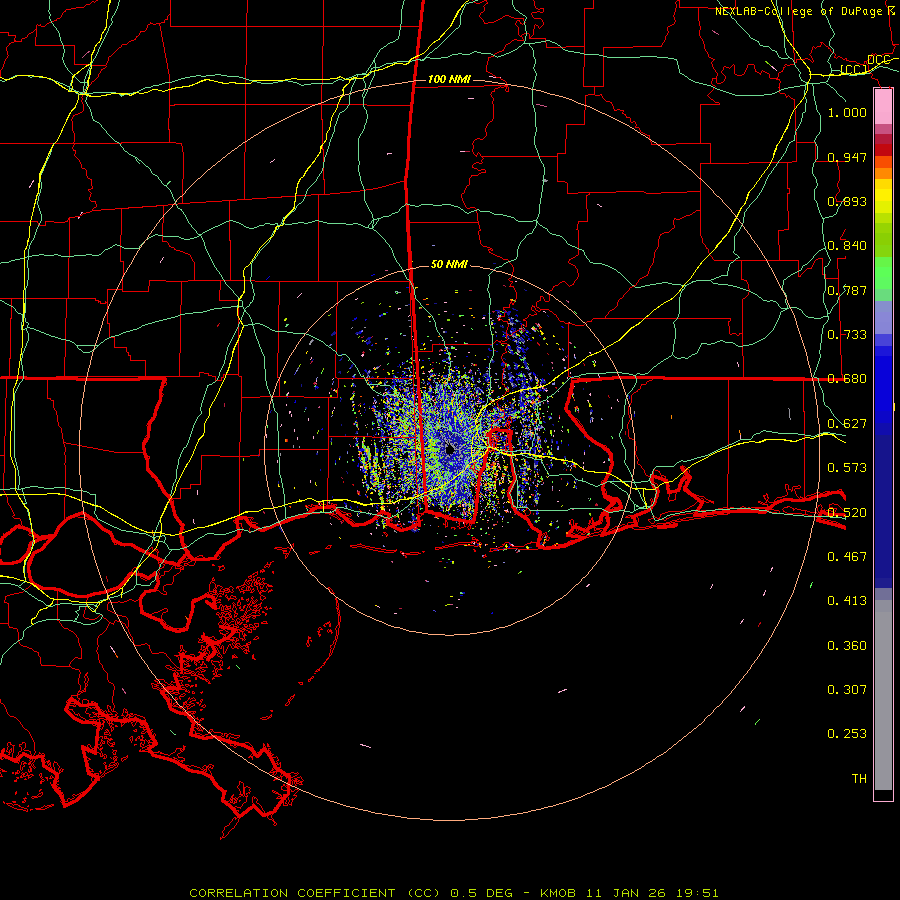Click the 0.307 legend value
The width and height of the screenshot is (900, 900).
coord(847,689)
